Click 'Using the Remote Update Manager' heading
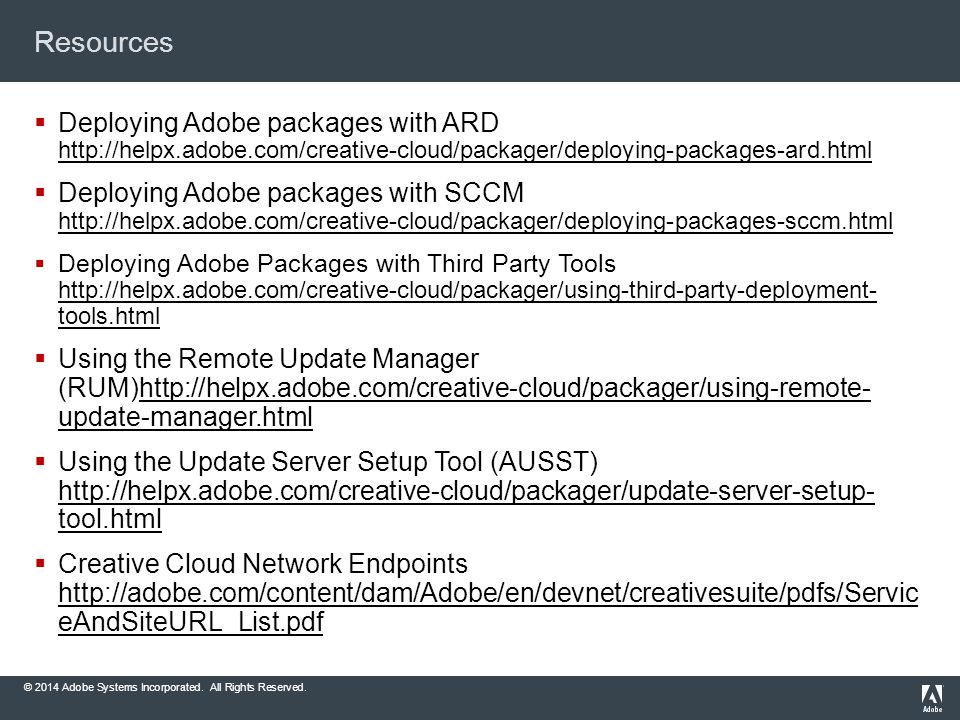The width and height of the screenshot is (960, 720). [268, 359]
